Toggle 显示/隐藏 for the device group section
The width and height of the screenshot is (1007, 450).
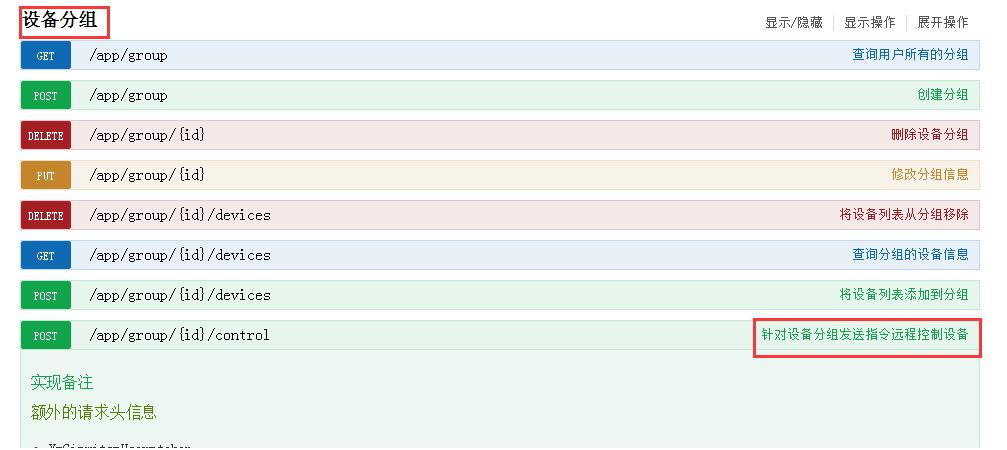793,22
